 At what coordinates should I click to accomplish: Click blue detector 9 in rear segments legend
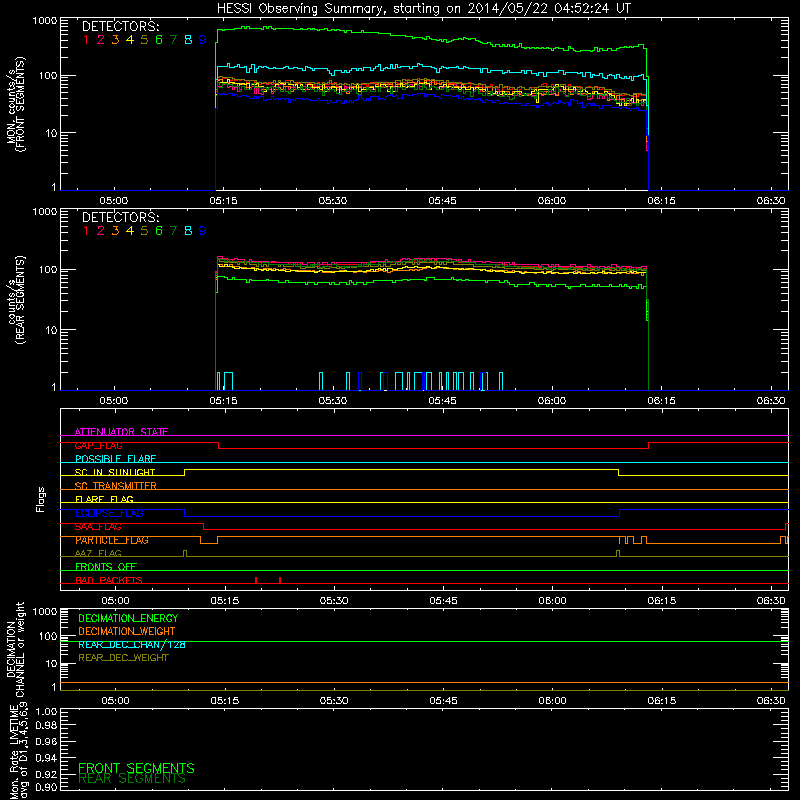click(203, 231)
